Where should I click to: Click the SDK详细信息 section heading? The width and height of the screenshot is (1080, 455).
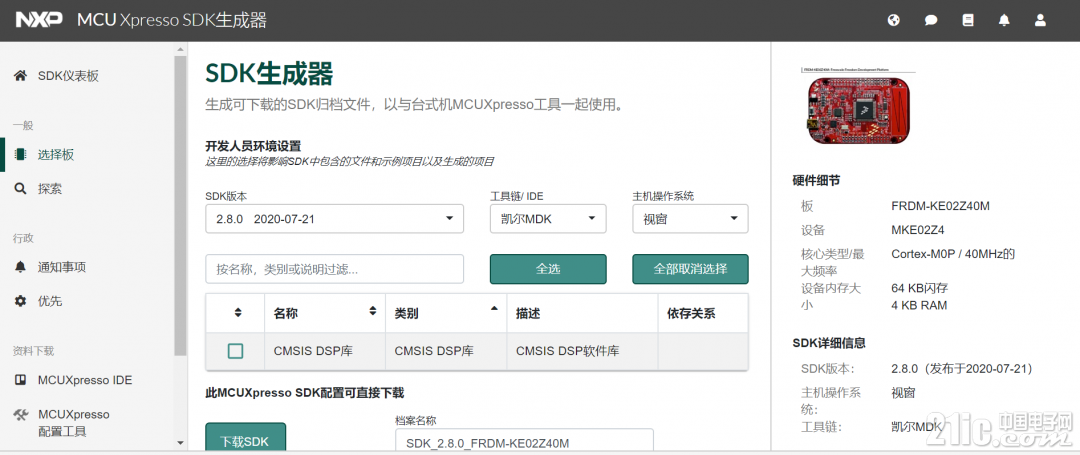pos(829,343)
